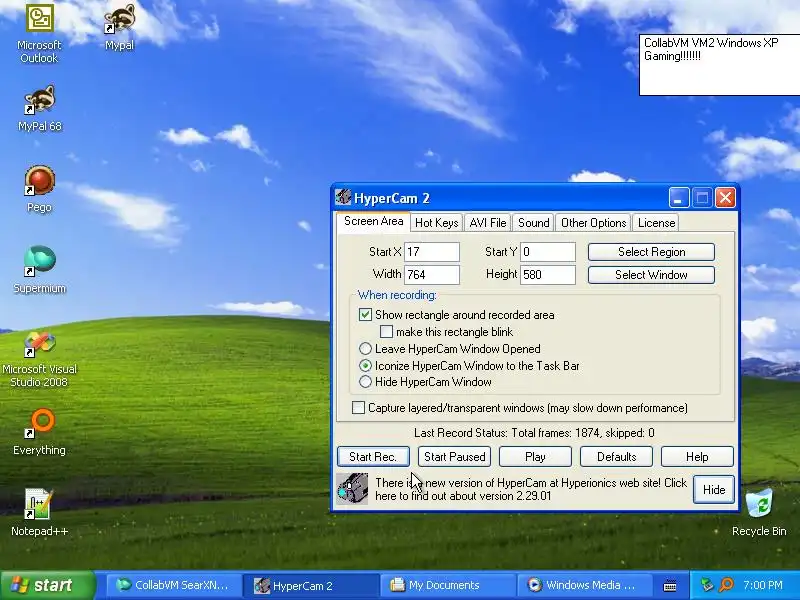Screen dimensions: 800x600
Task: Select Microsoft Visual Studio 2008 desktop icon
Action: tap(39, 359)
